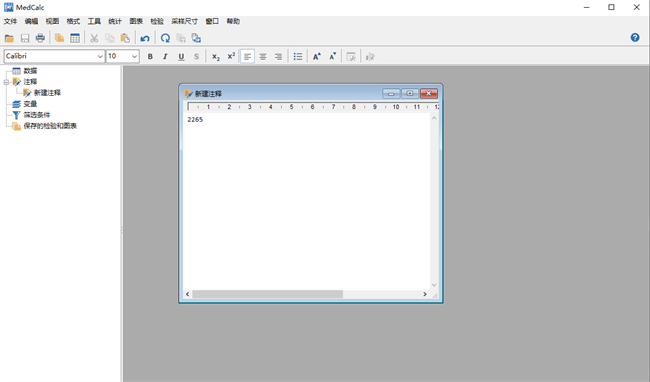The height and width of the screenshot is (382, 650).
Task: Open the 帮助 menu
Action: 233,21
